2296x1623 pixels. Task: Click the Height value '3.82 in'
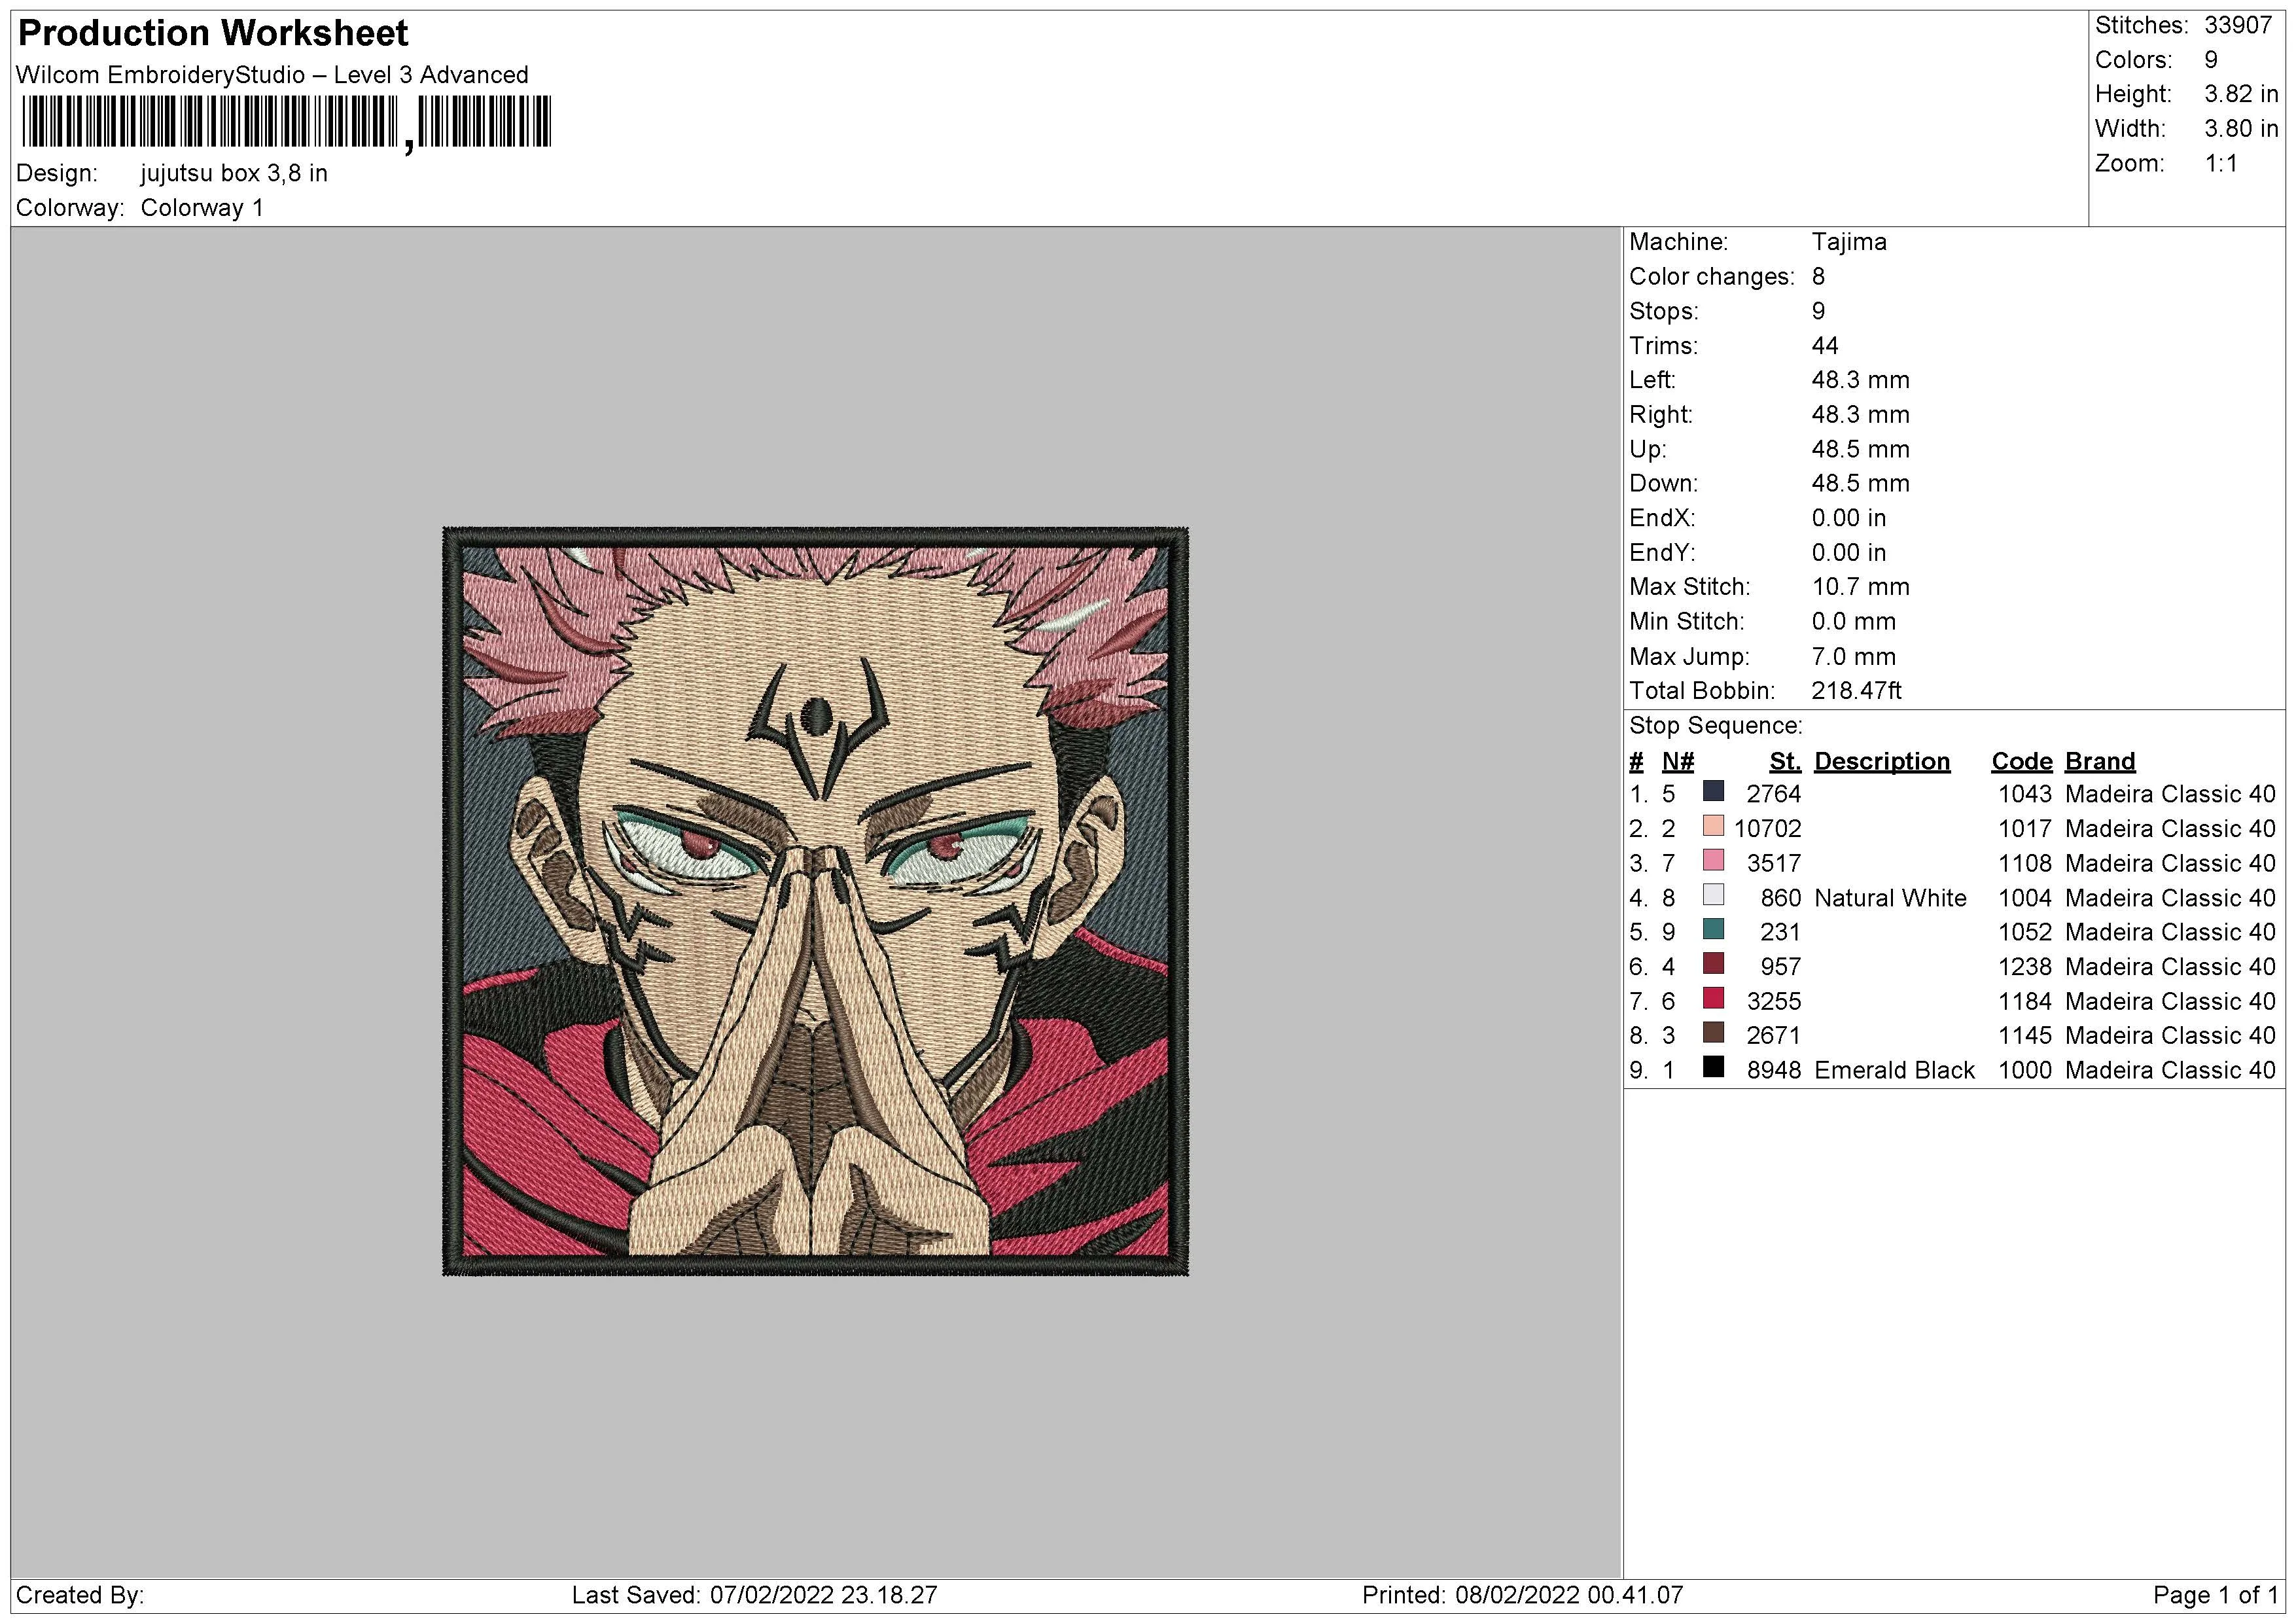[2241, 94]
